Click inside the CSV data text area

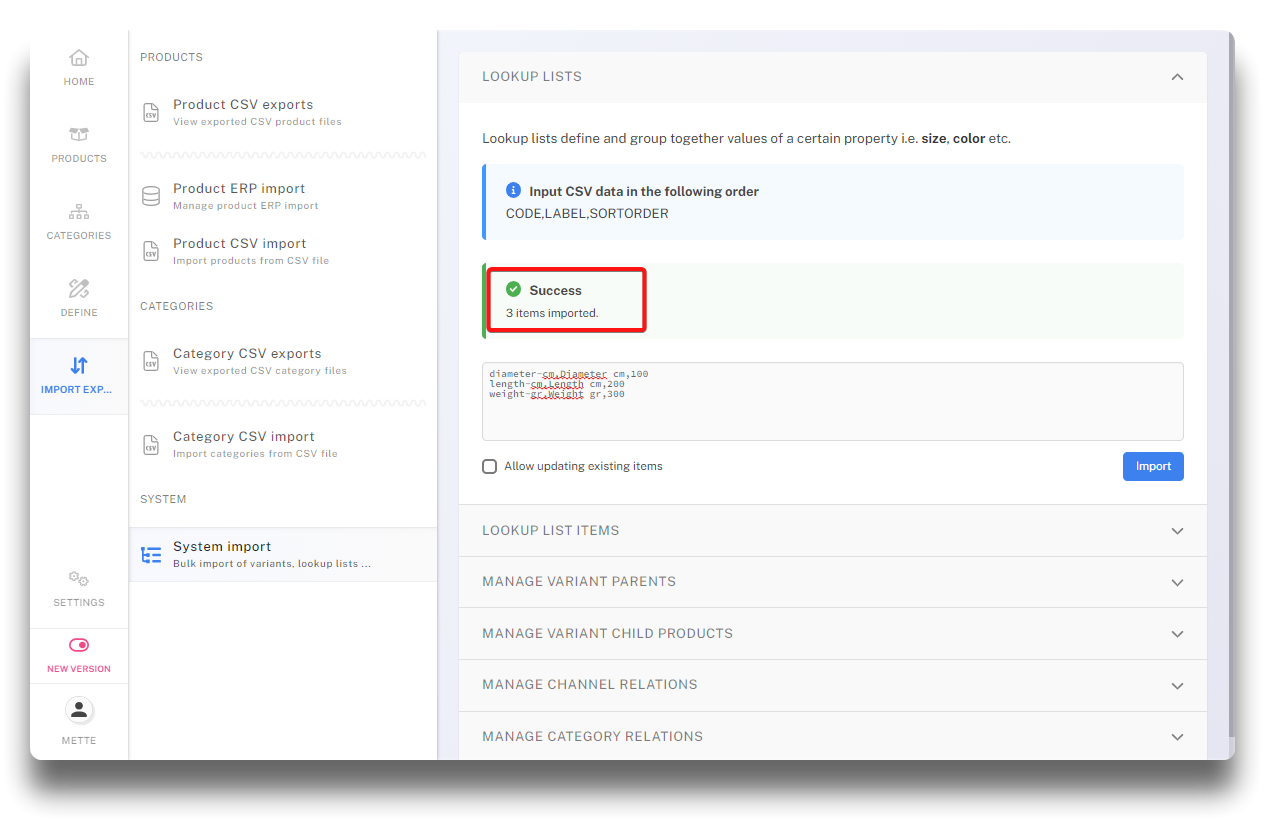(x=832, y=415)
